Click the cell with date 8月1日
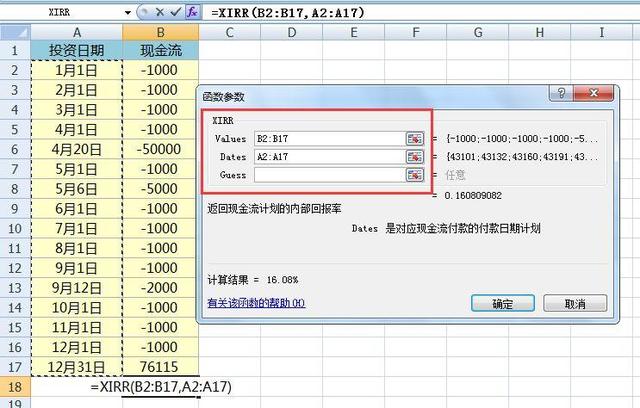The width and height of the screenshot is (640, 408). [76, 248]
